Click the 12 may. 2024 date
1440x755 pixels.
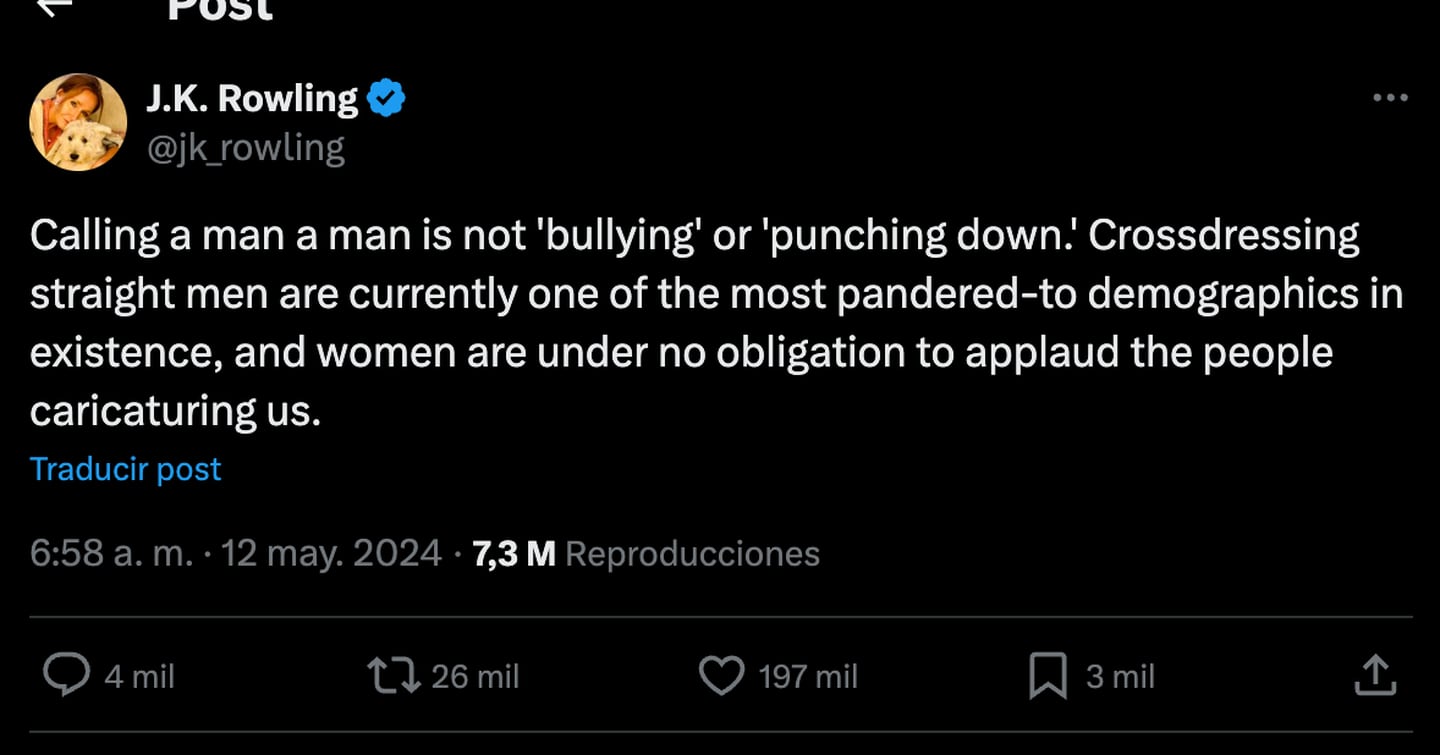click(331, 553)
